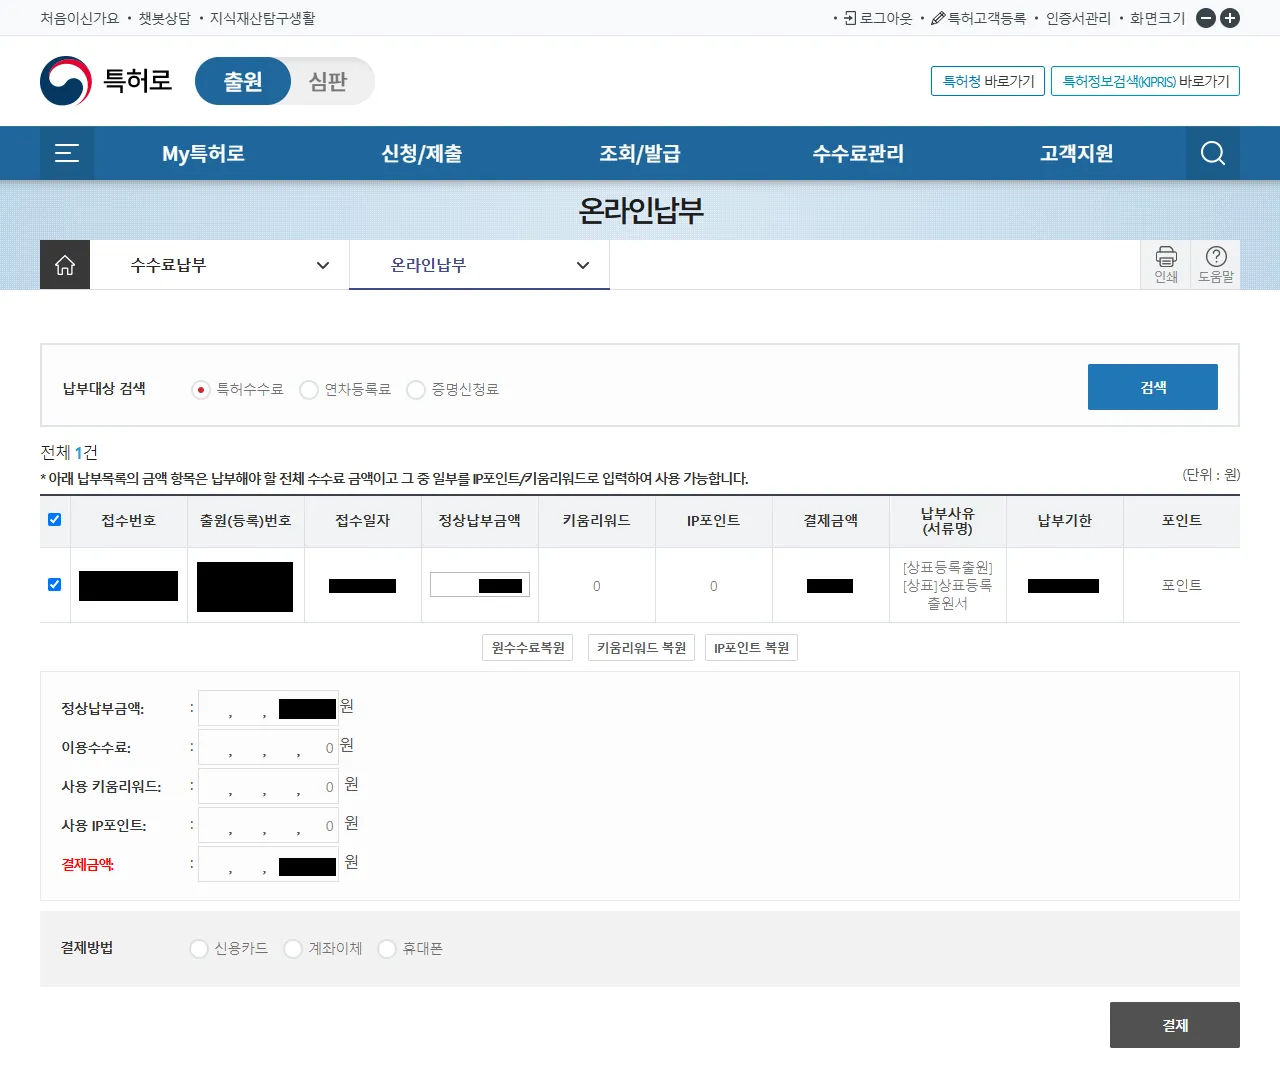The image size is (1280, 1080).
Task: Choose 신용카드 as payment method
Action: coord(199,949)
